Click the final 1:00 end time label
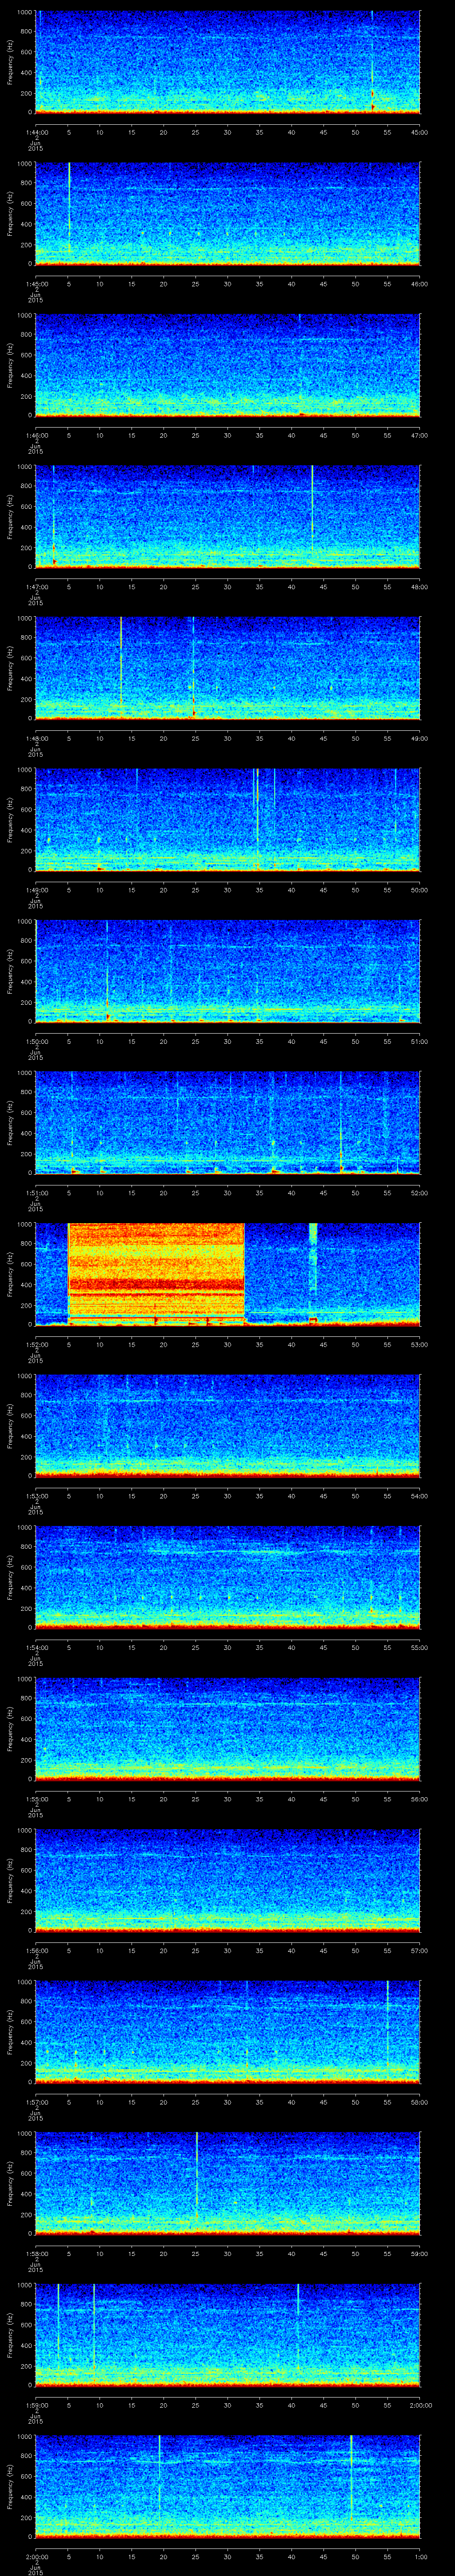This screenshot has width=455, height=2576. point(420,2557)
